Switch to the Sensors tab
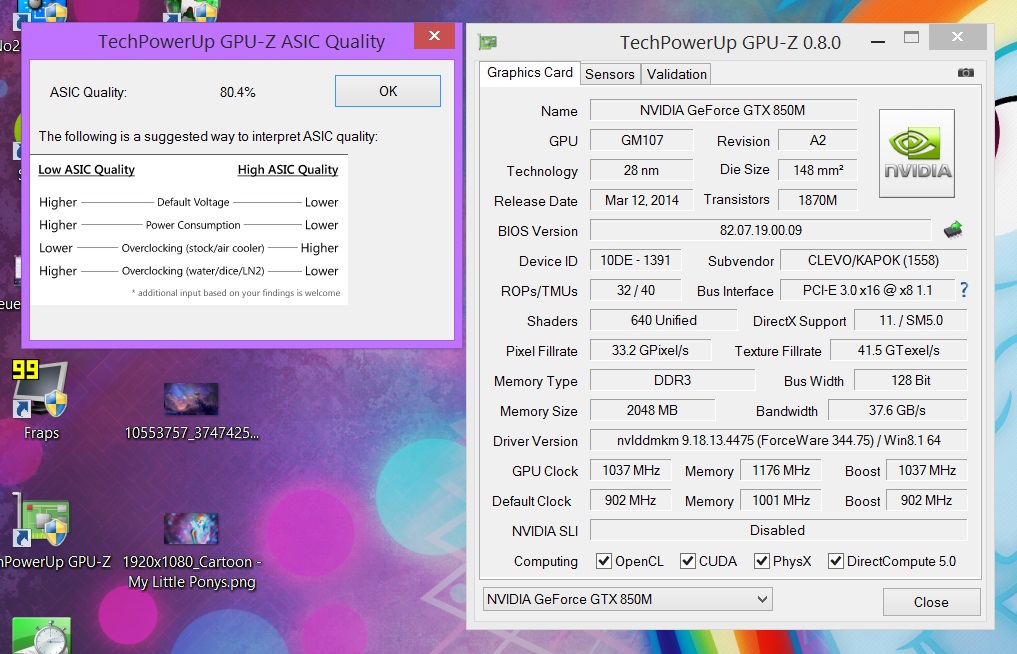 pos(610,74)
